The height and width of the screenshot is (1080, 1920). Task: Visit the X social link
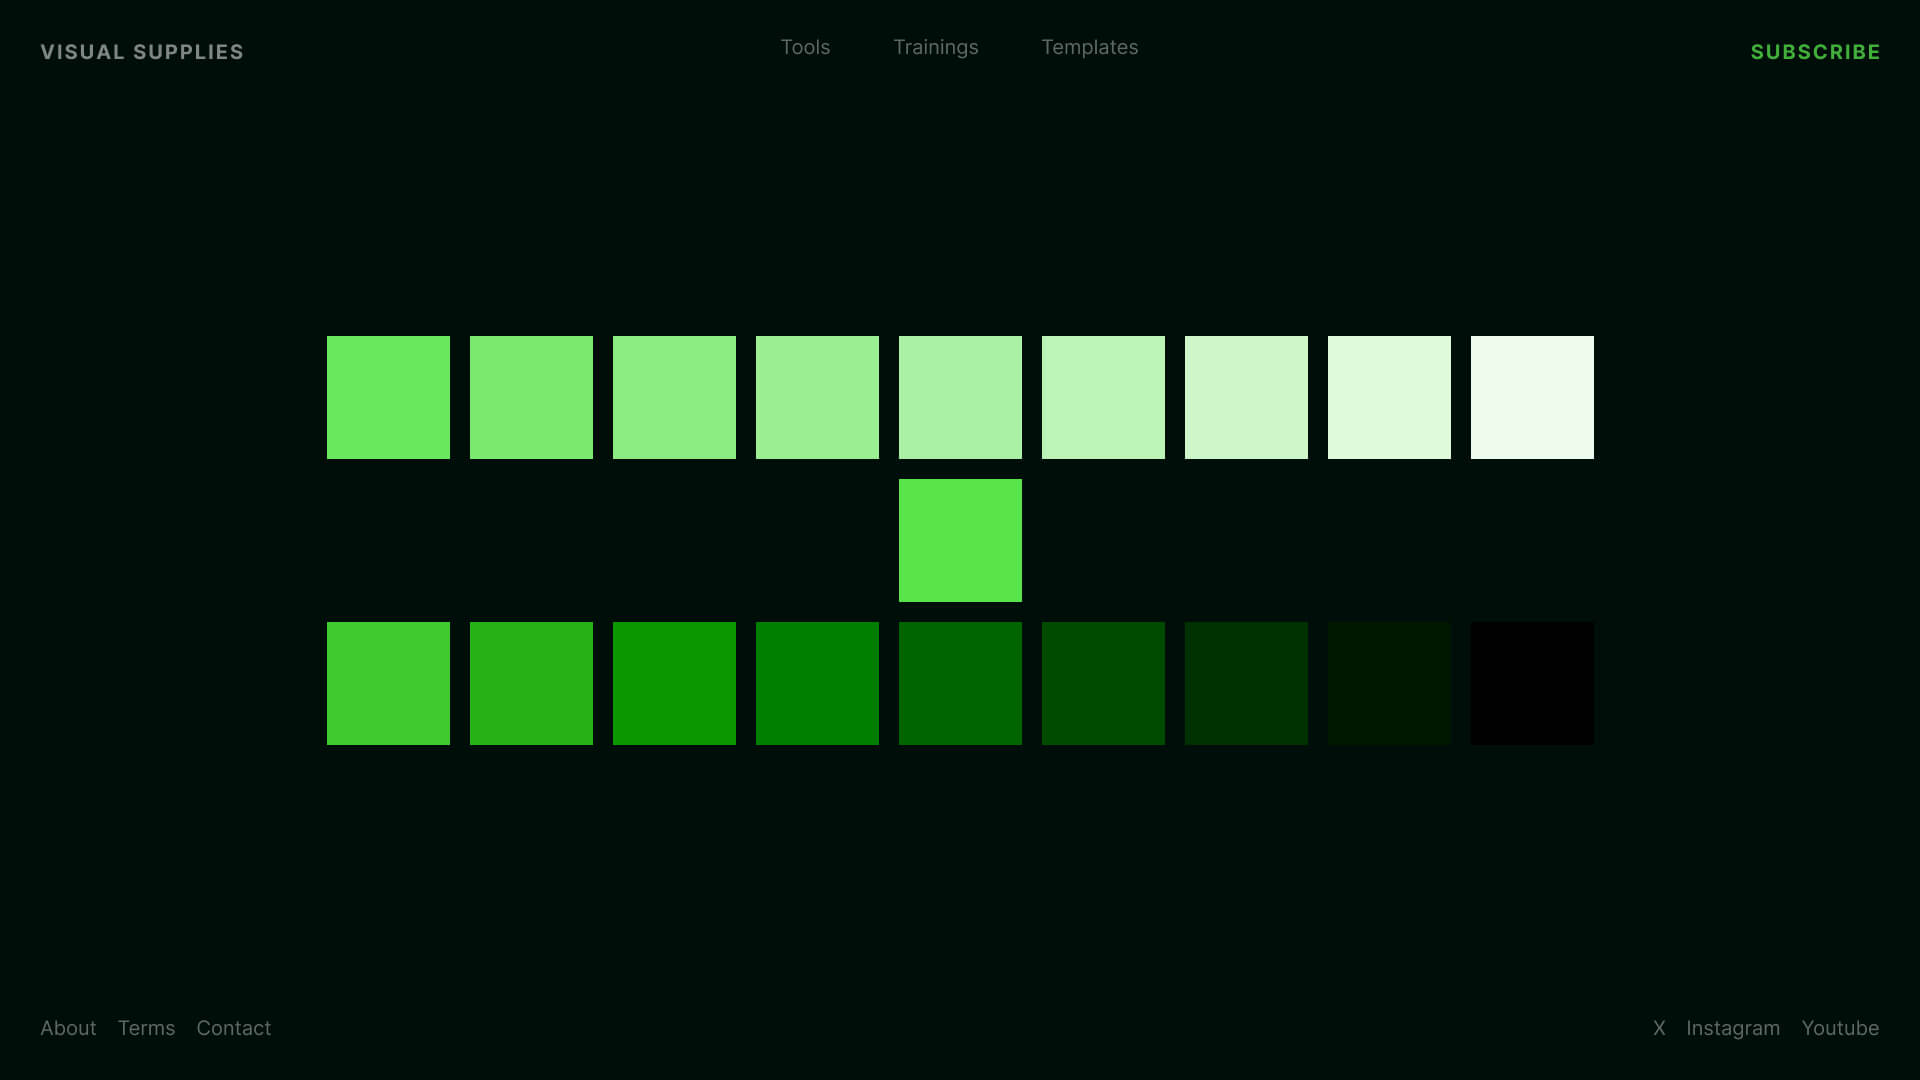1659,1028
